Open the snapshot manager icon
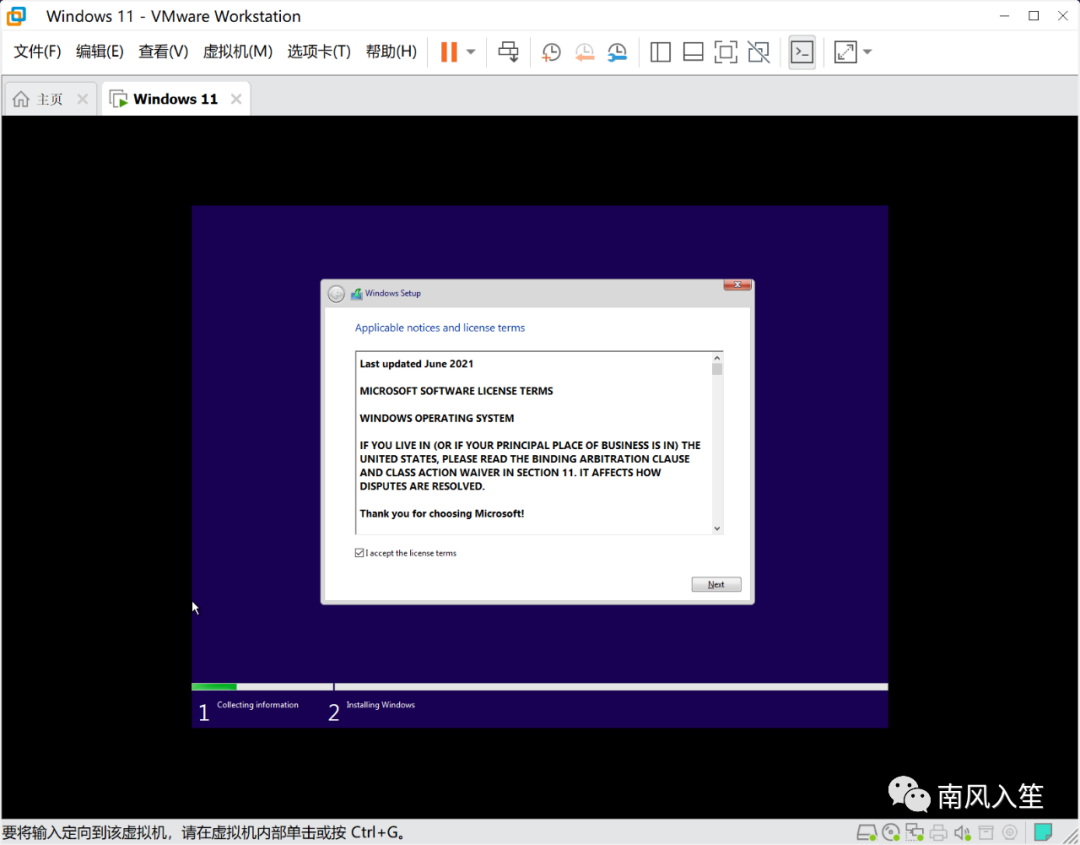The height and width of the screenshot is (845, 1080). [617, 52]
